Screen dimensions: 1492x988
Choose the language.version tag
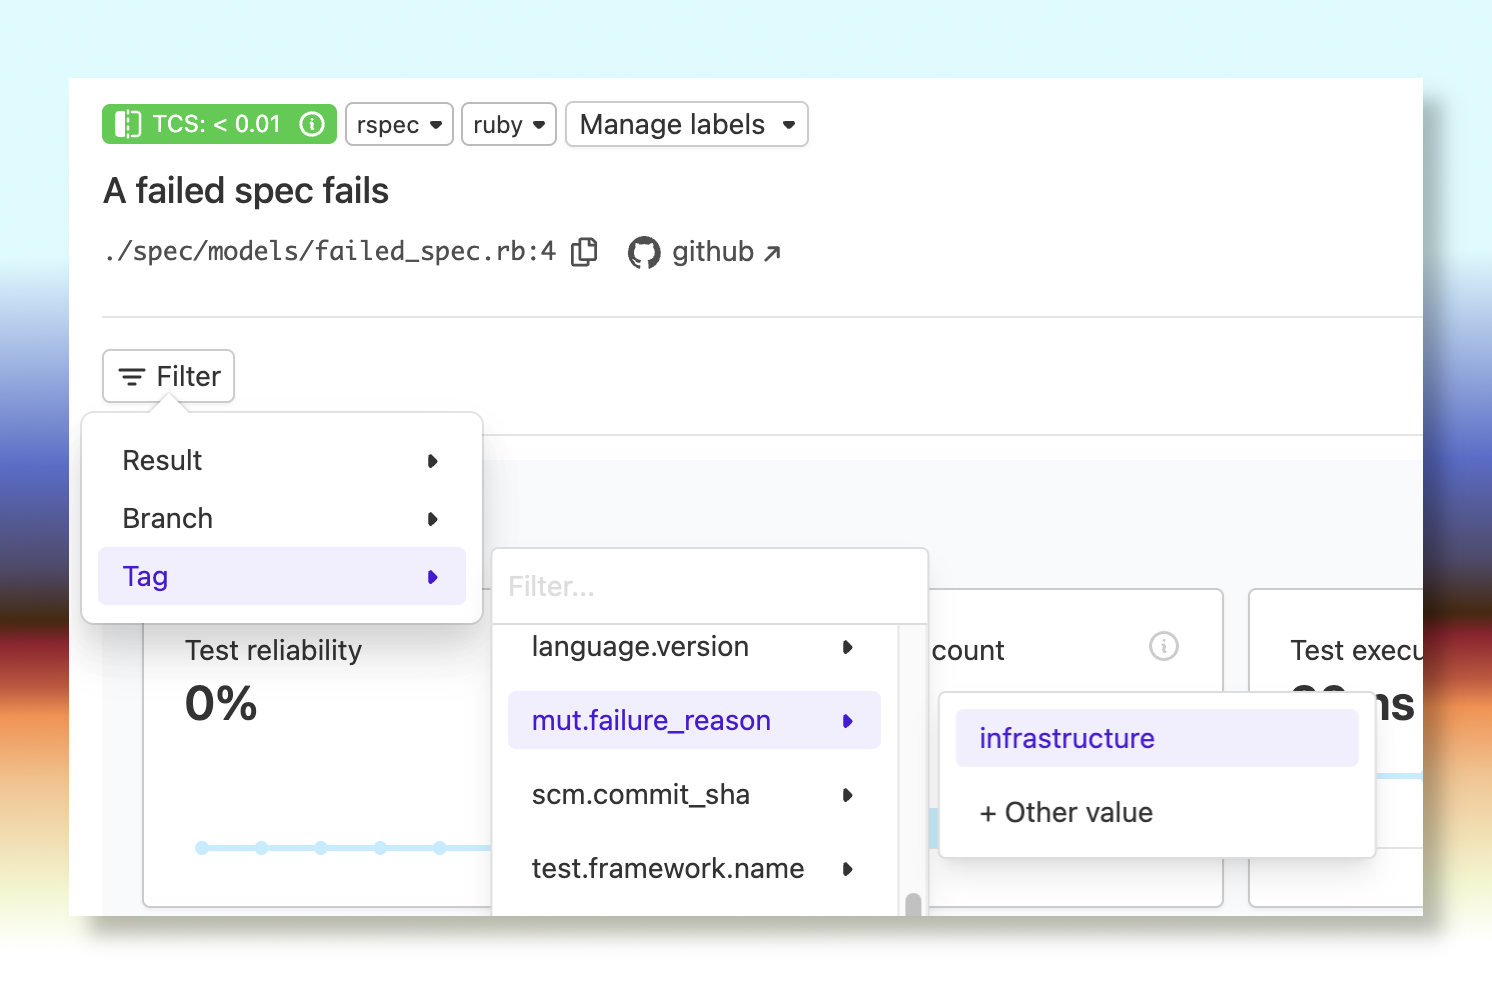[x=694, y=647]
